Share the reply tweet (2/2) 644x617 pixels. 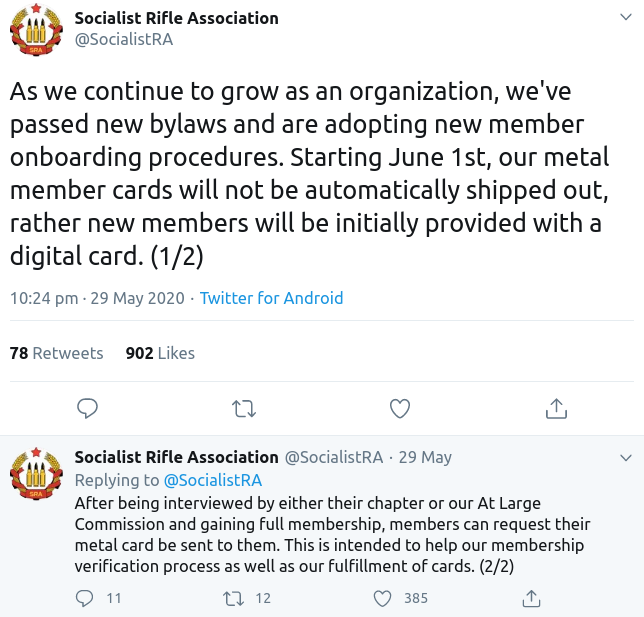pos(531,599)
